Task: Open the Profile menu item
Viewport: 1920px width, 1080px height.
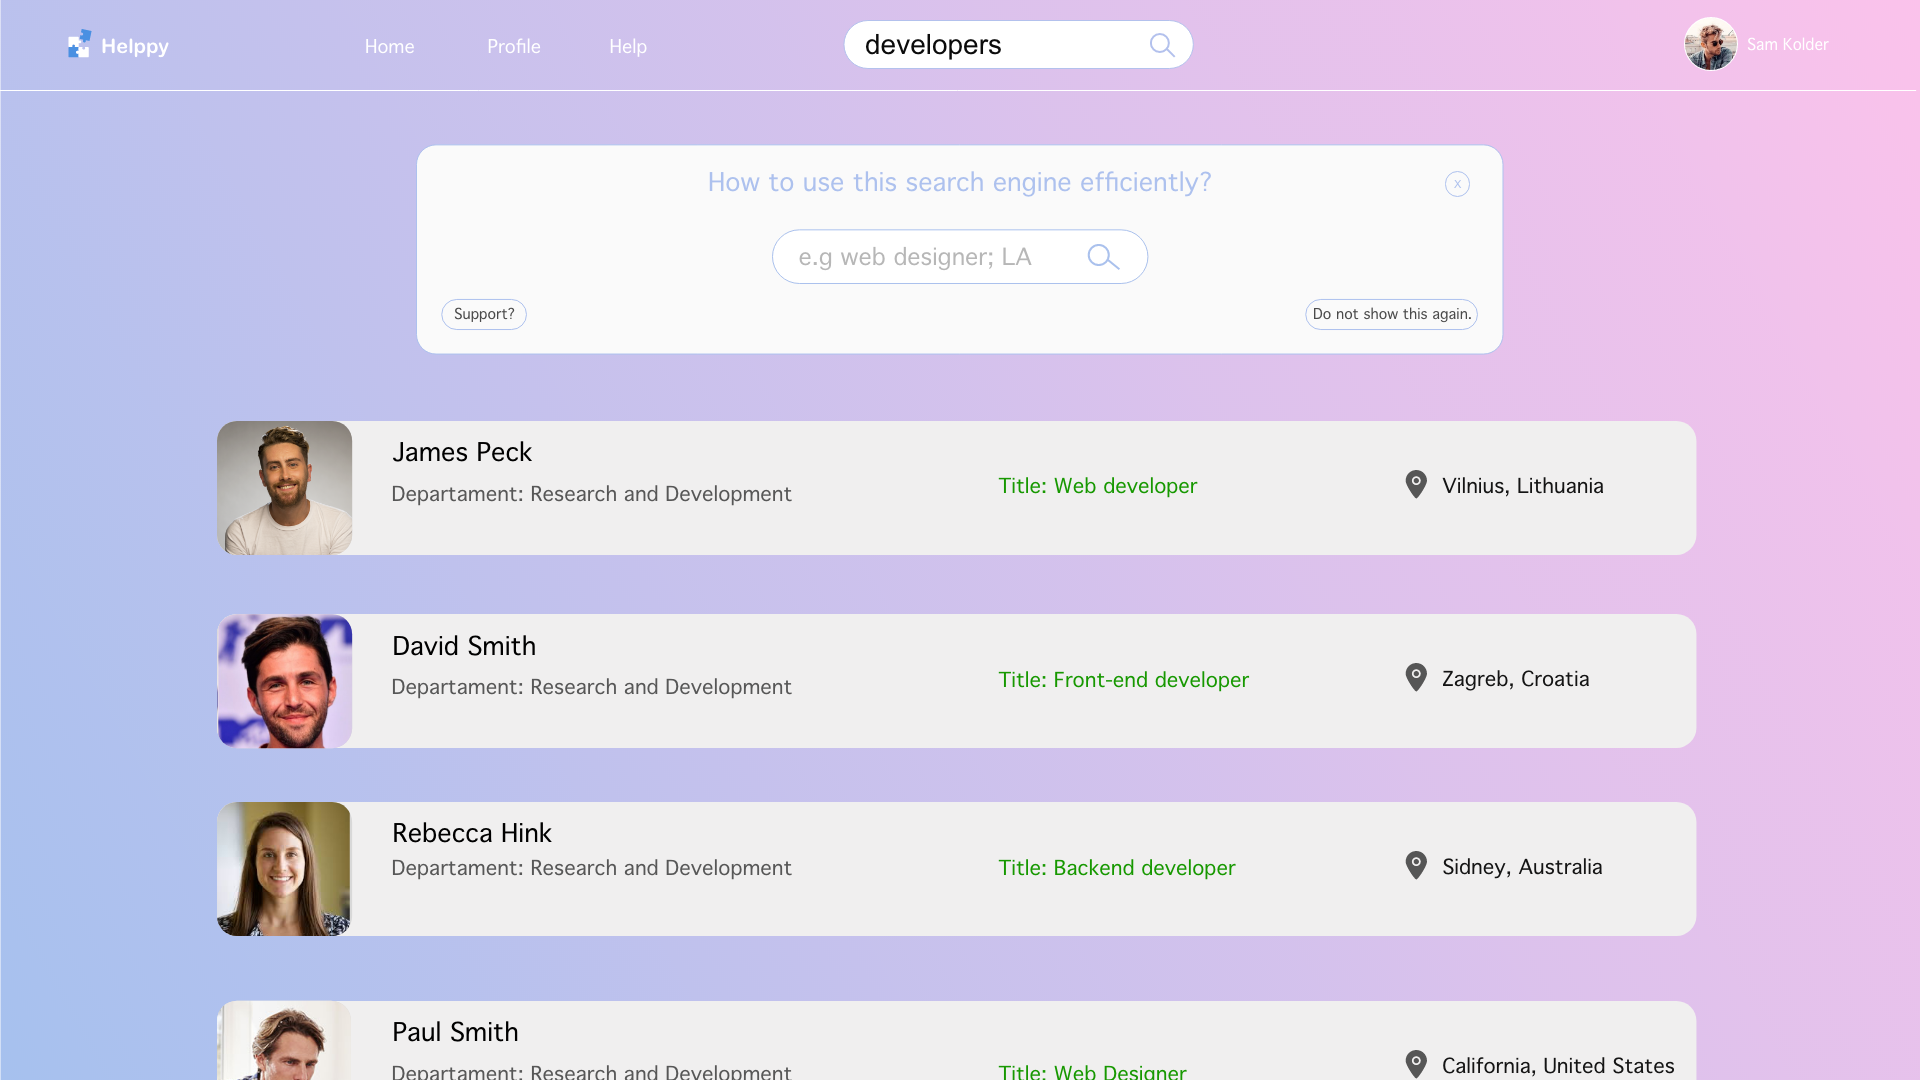Action: (513, 46)
